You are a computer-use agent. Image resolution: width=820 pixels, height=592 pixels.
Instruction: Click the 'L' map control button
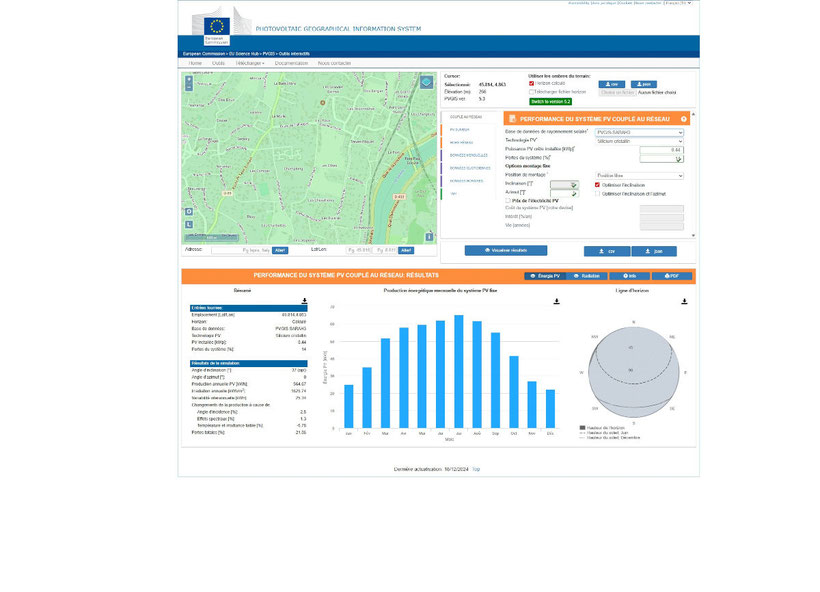tap(189, 224)
